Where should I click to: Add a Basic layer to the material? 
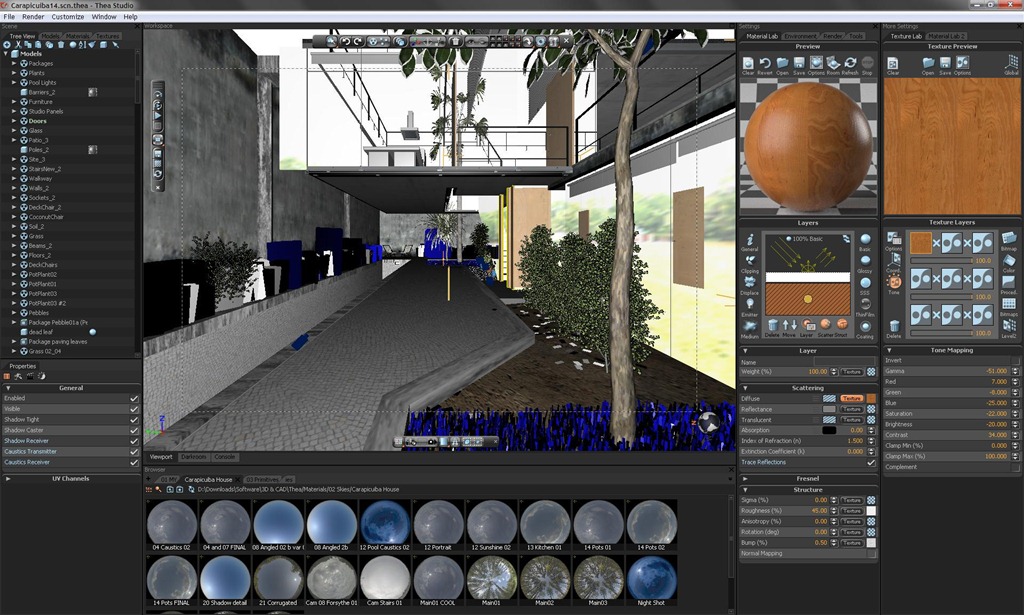(864, 239)
